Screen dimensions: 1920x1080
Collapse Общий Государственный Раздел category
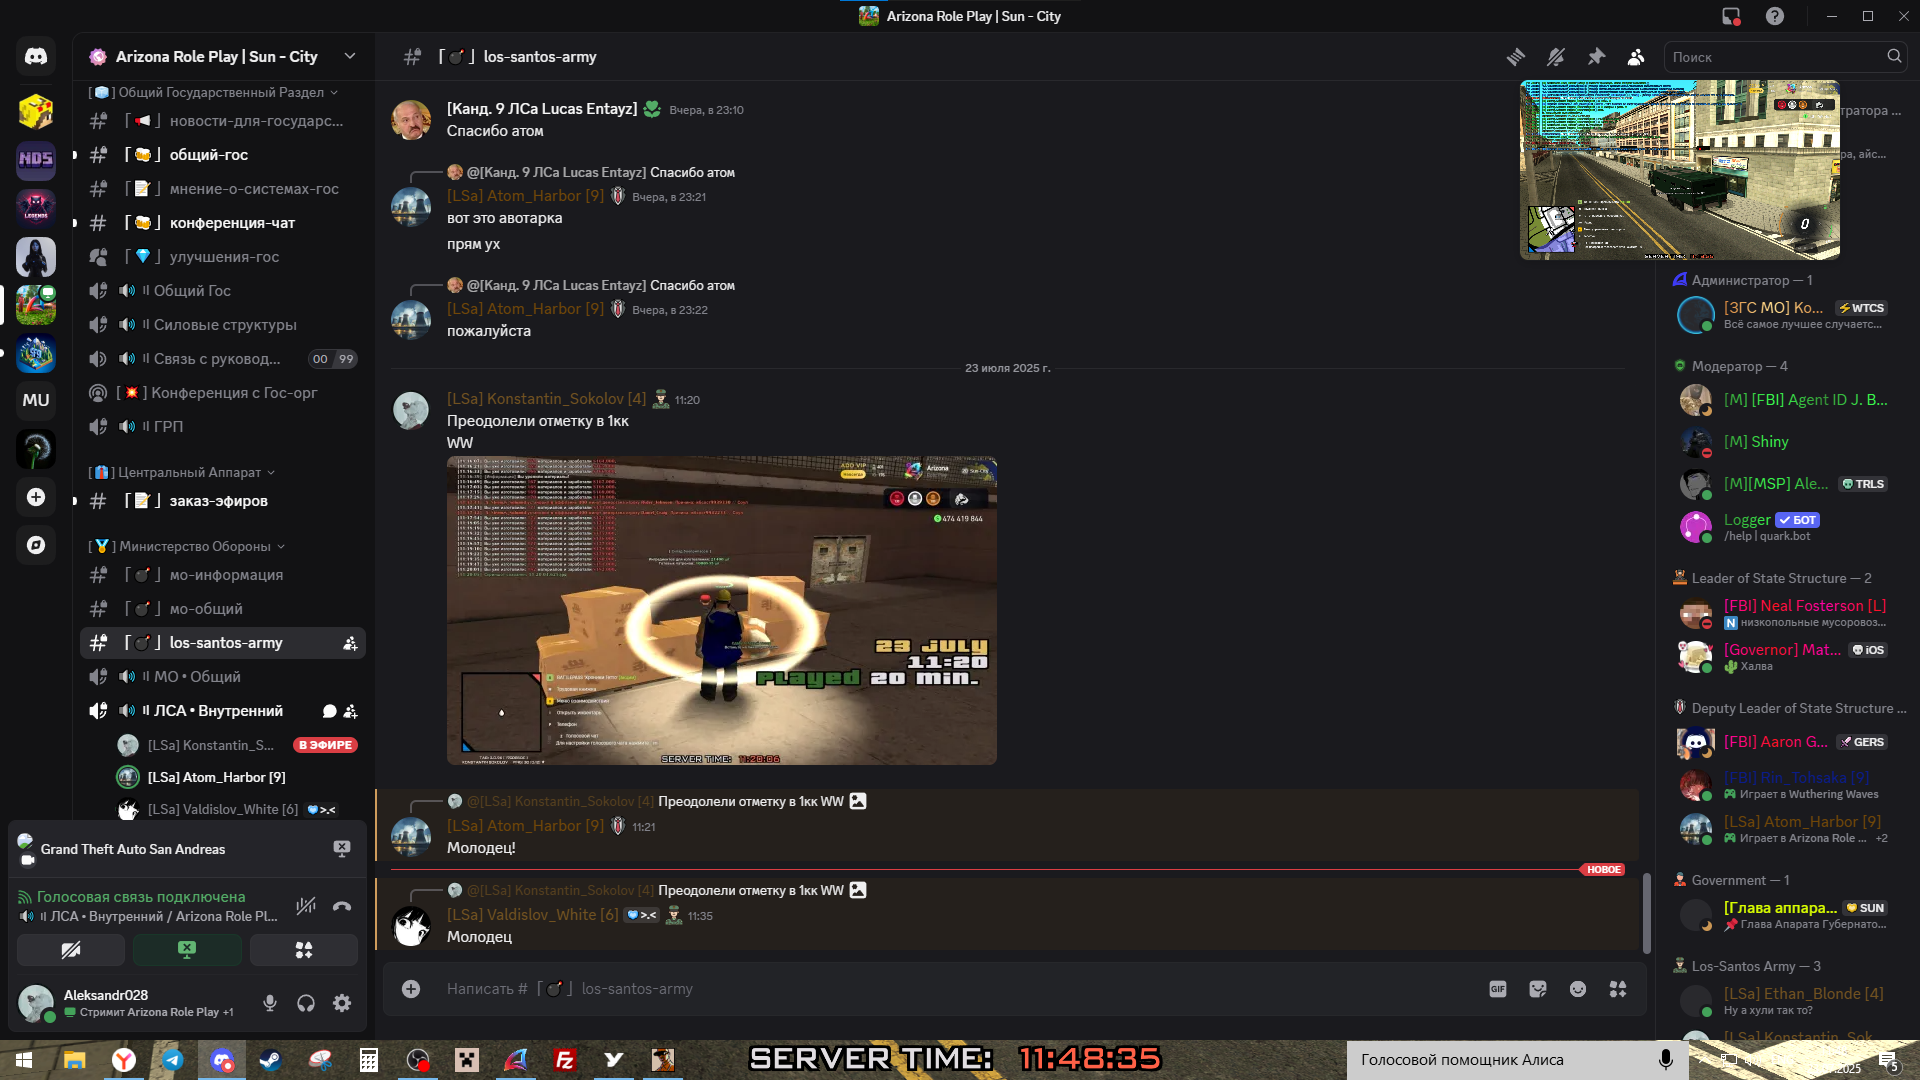[x=214, y=92]
